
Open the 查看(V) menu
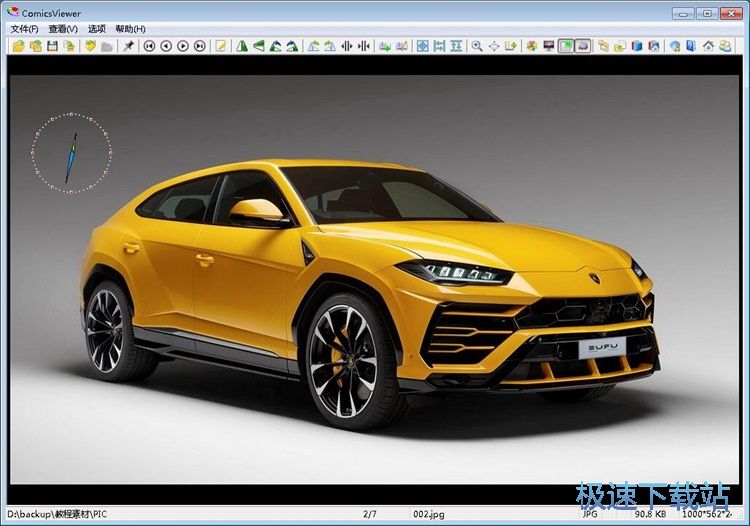click(x=63, y=29)
